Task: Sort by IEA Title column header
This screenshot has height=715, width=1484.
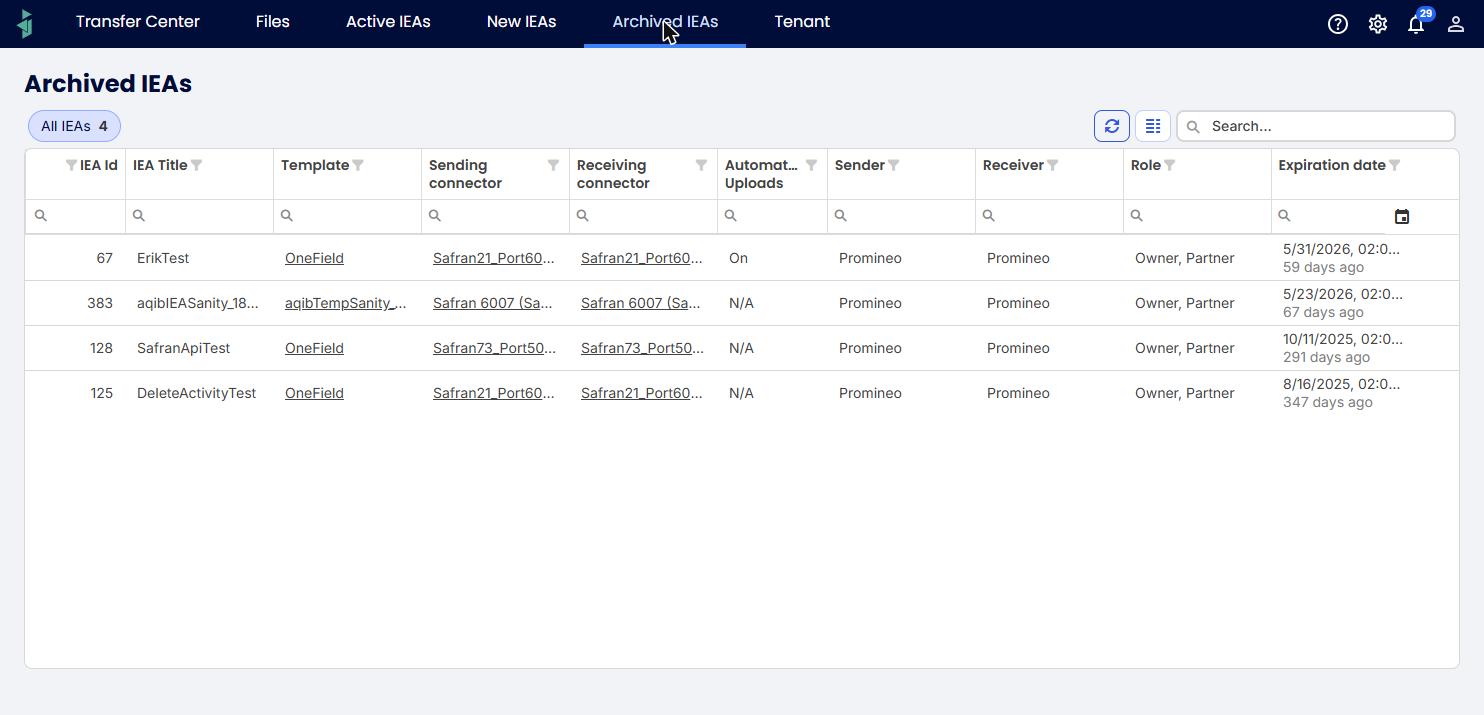Action: (x=160, y=165)
